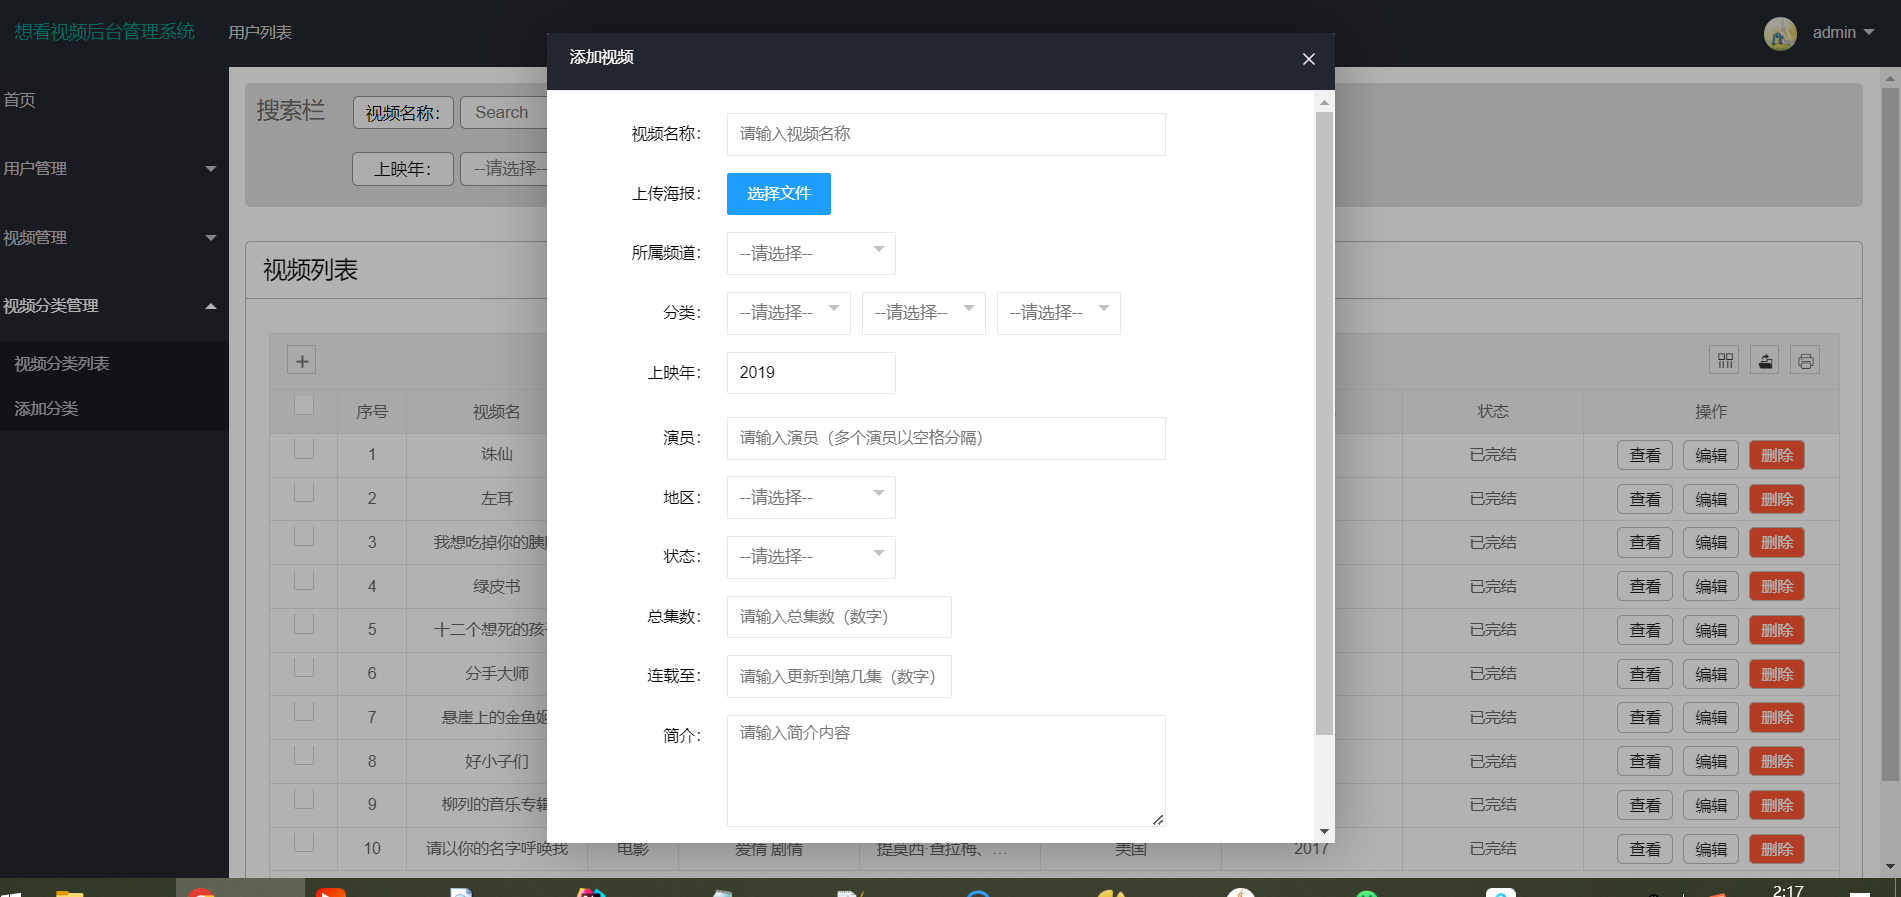Click 查看 for row 4 绿皮书
This screenshot has height=897, width=1901.
pos(1645,586)
